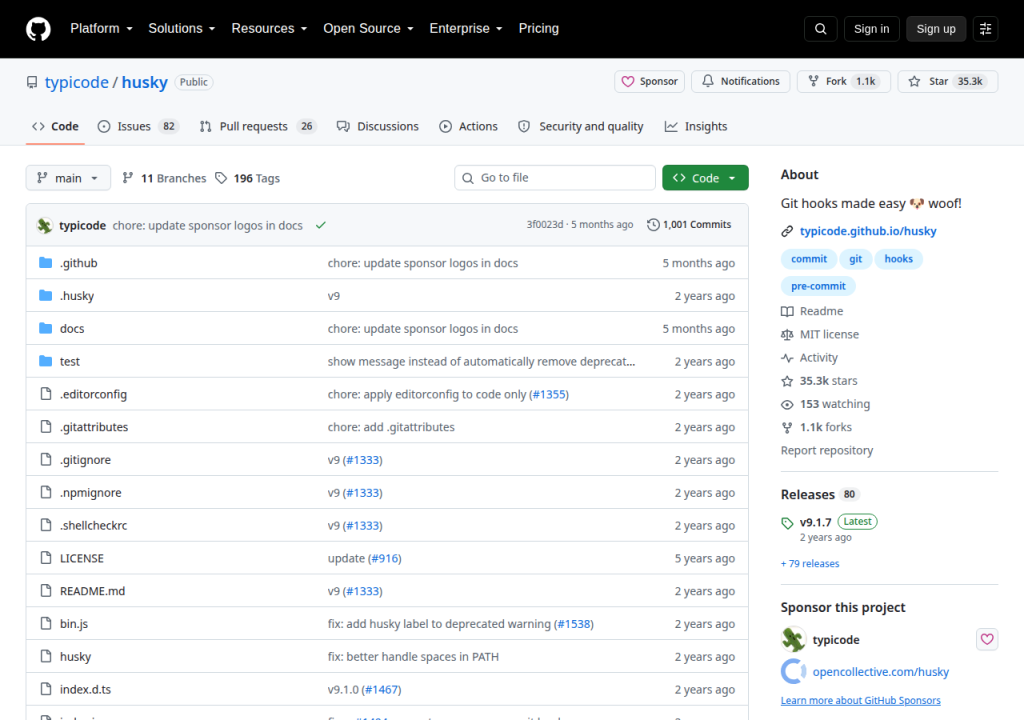Image resolution: width=1024 pixels, height=720 pixels.
Task: Open the Discussions tab
Action: point(377,127)
